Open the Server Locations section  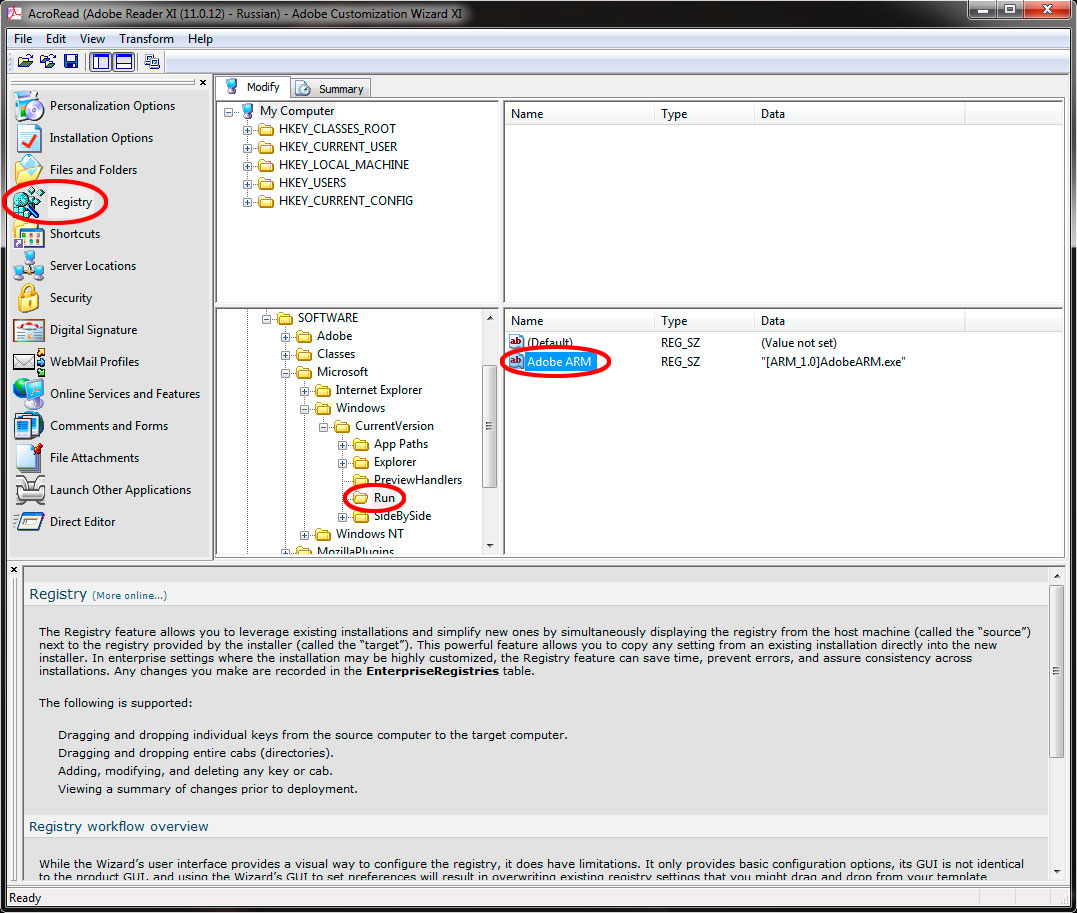[93, 266]
